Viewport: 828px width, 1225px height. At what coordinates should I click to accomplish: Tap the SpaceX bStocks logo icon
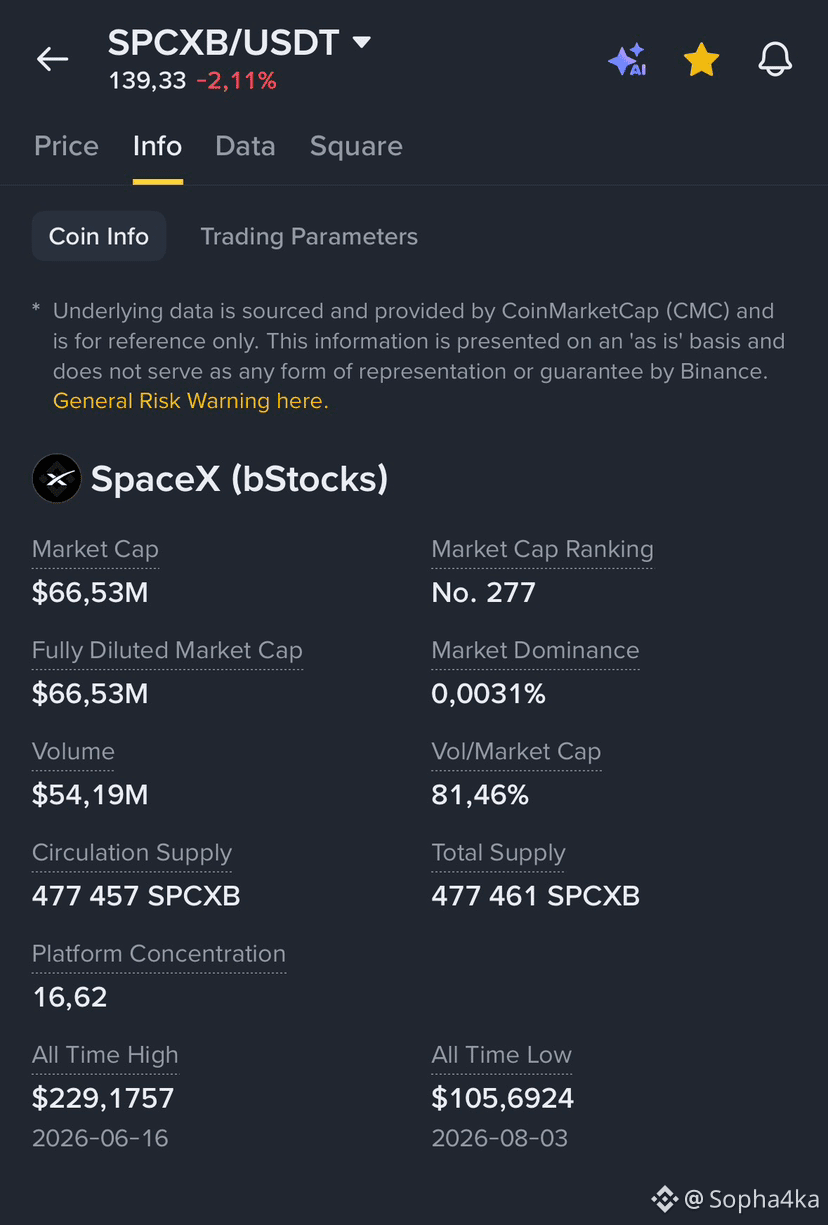point(57,478)
